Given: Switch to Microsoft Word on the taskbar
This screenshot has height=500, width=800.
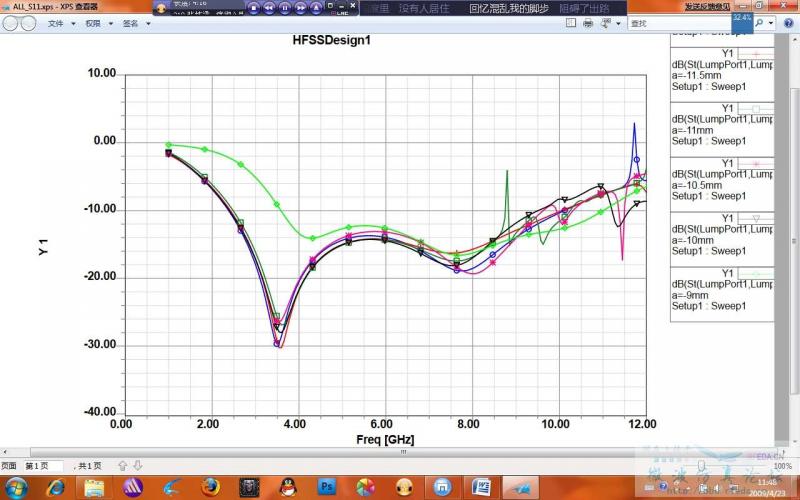Looking at the screenshot, I should 482,488.
